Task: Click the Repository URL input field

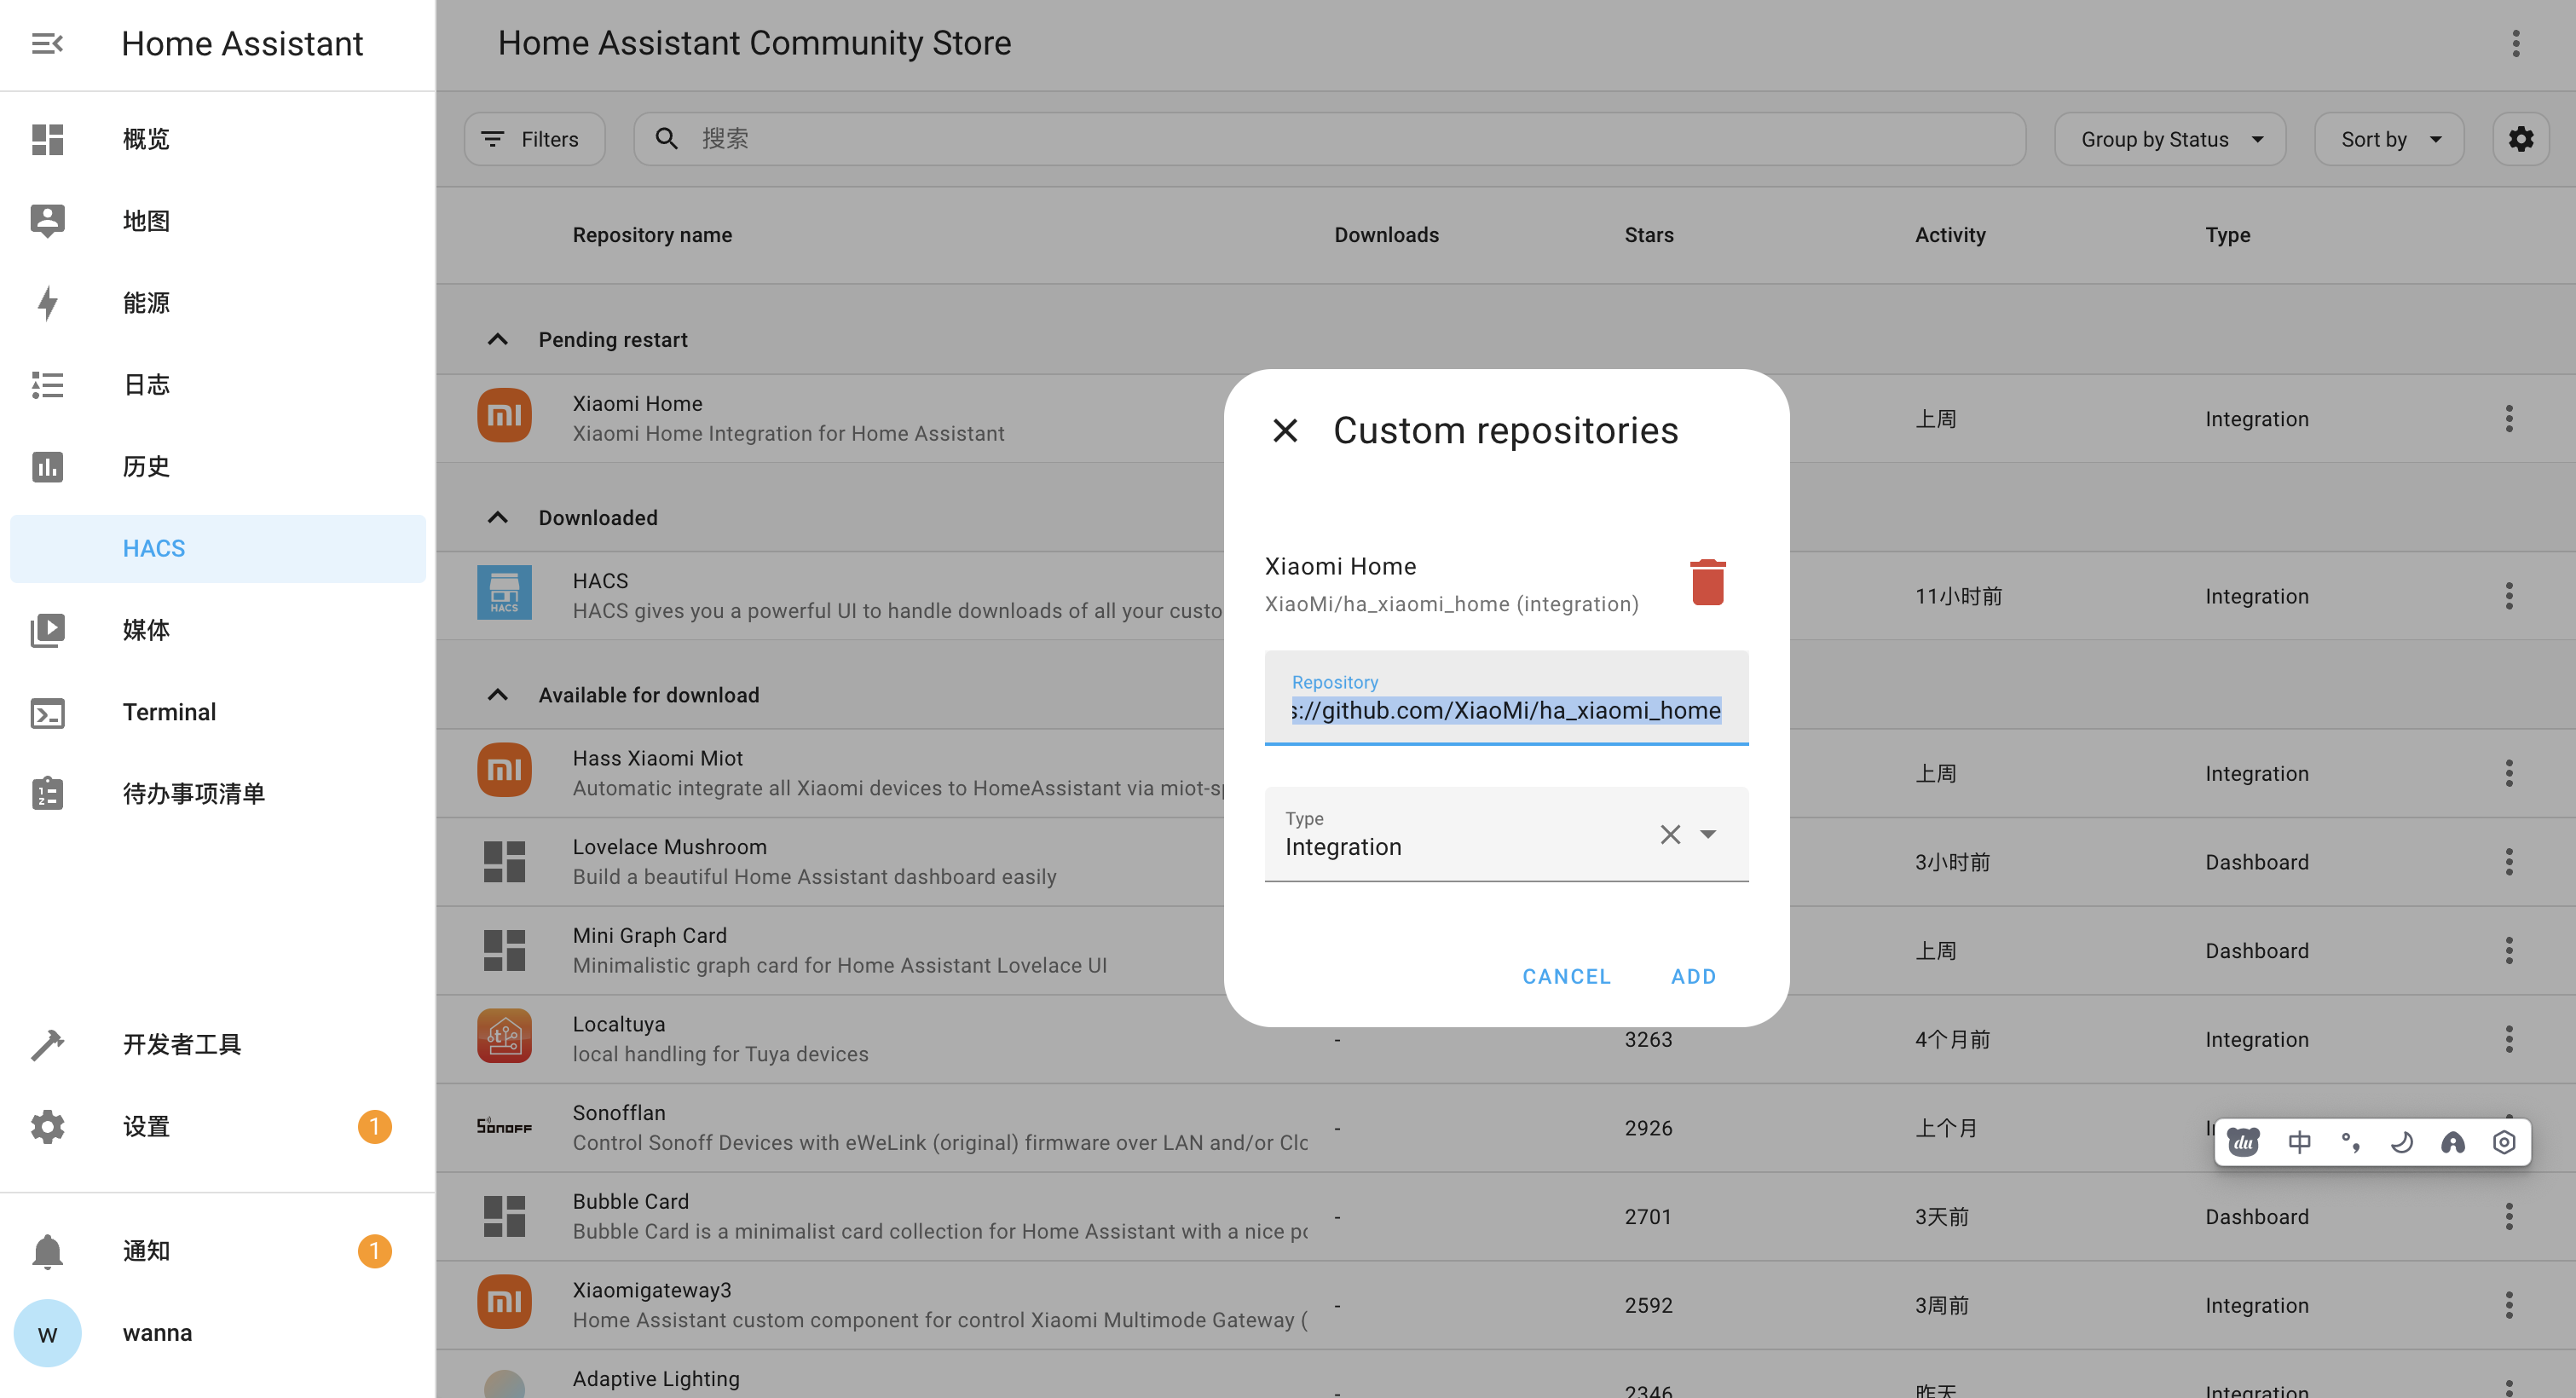Action: pos(1506,698)
